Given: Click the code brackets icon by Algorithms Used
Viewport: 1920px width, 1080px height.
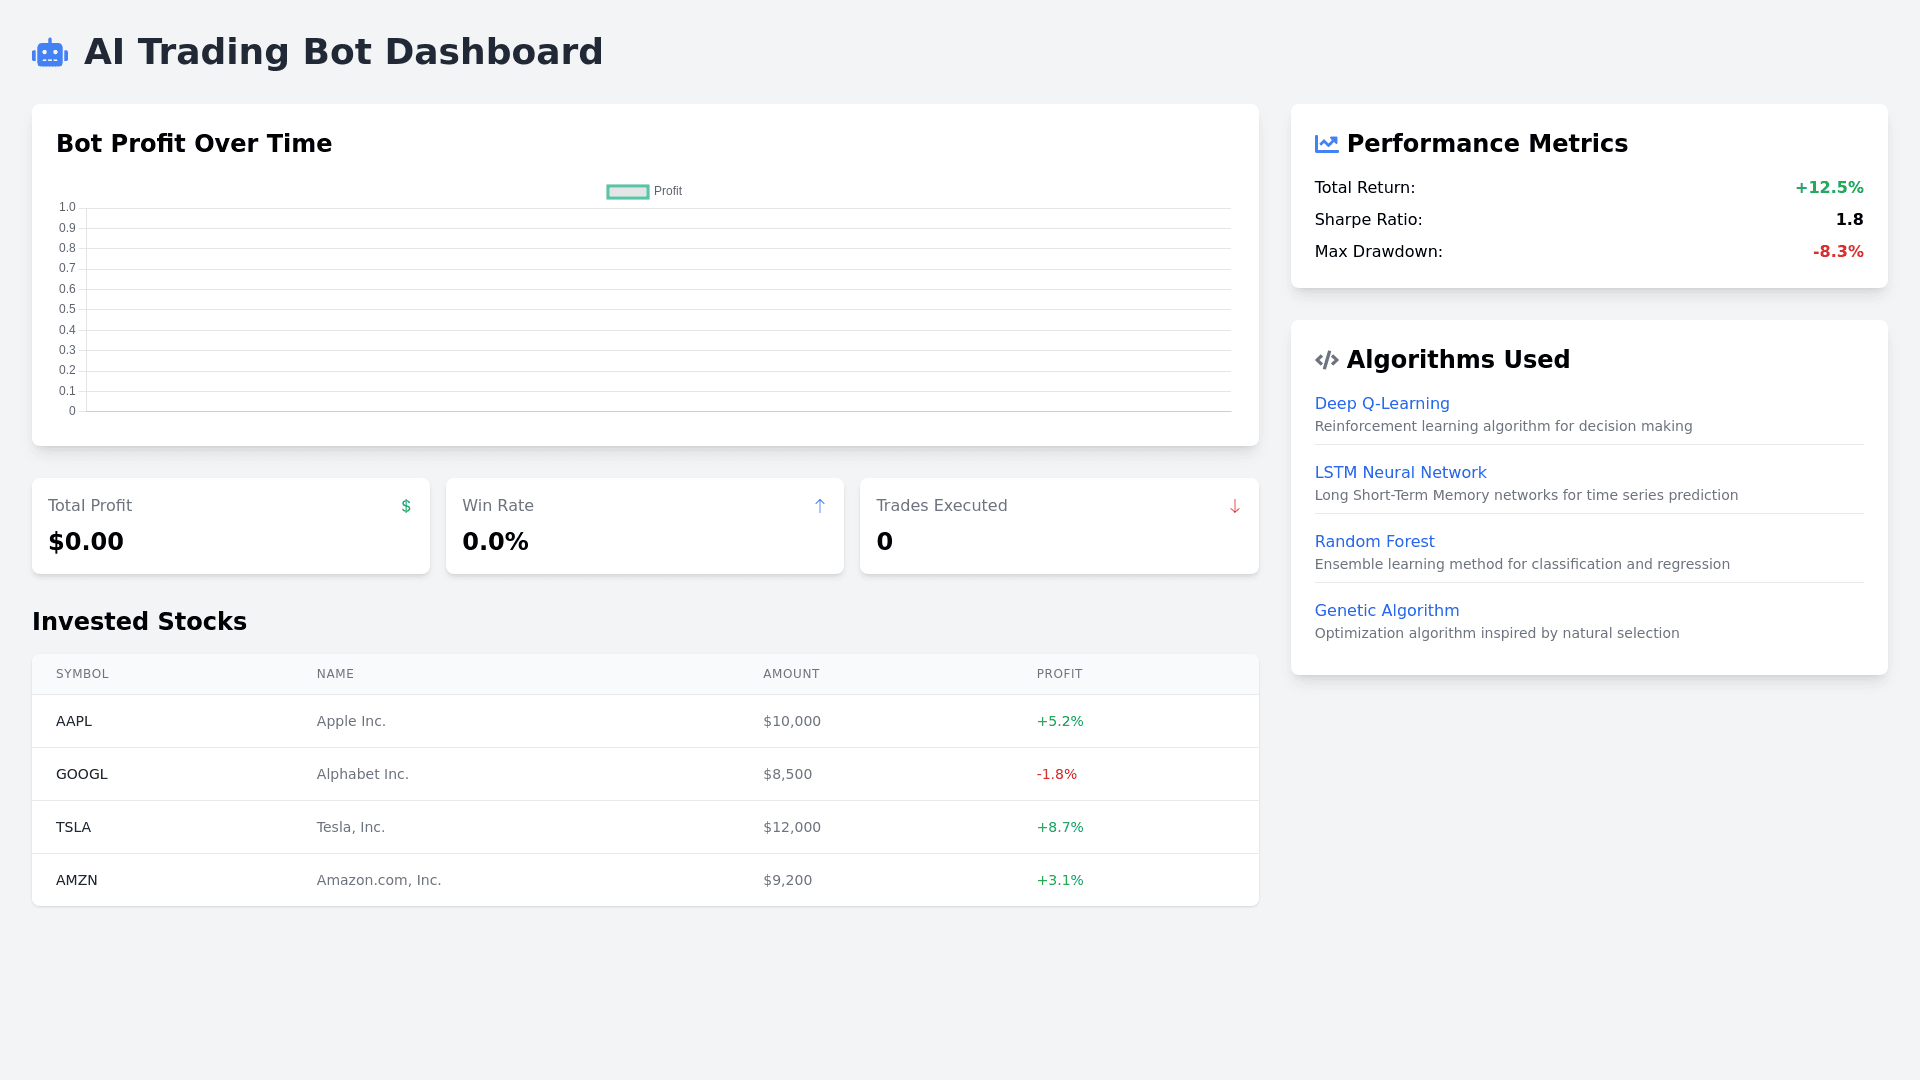Looking at the screenshot, I should (1326, 360).
